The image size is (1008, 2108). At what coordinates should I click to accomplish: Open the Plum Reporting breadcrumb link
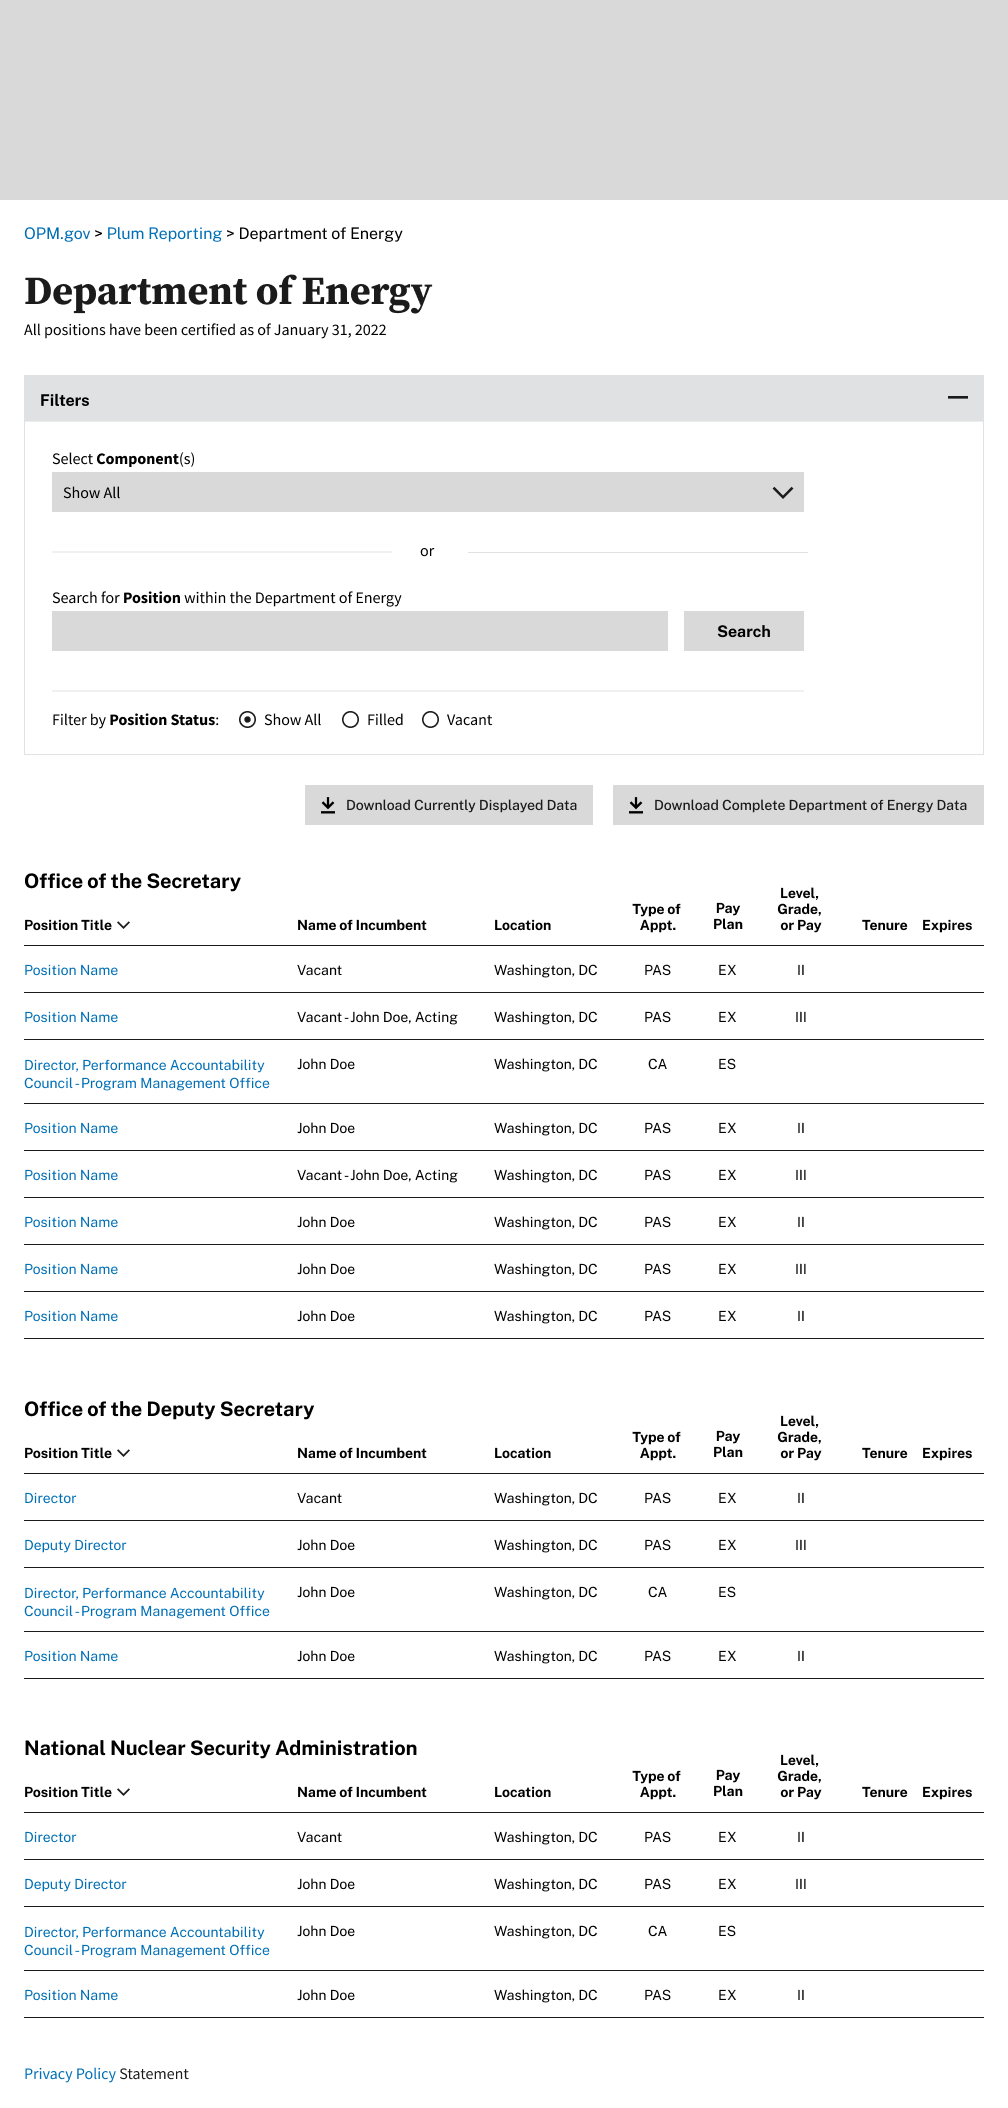[164, 233]
